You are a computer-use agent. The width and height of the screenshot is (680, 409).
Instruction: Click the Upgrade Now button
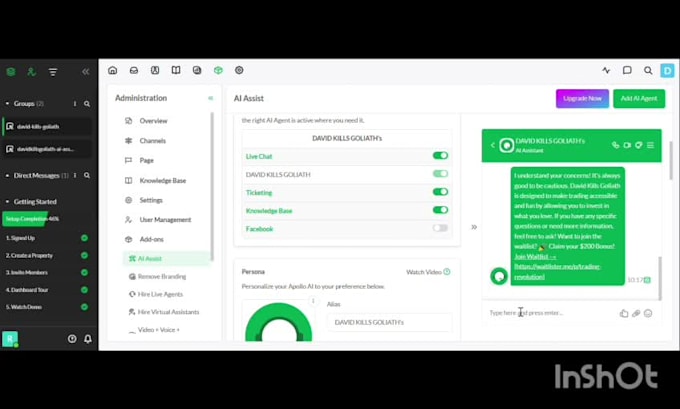[x=582, y=98]
